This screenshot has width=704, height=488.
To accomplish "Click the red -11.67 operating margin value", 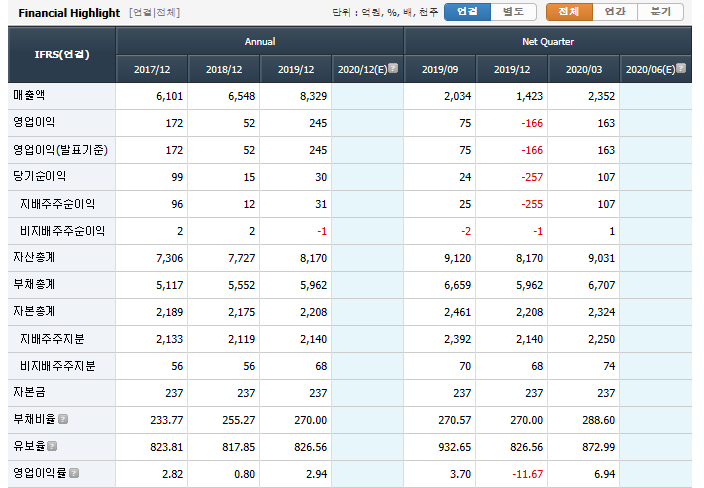I will pyautogui.click(x=528, y=474).
